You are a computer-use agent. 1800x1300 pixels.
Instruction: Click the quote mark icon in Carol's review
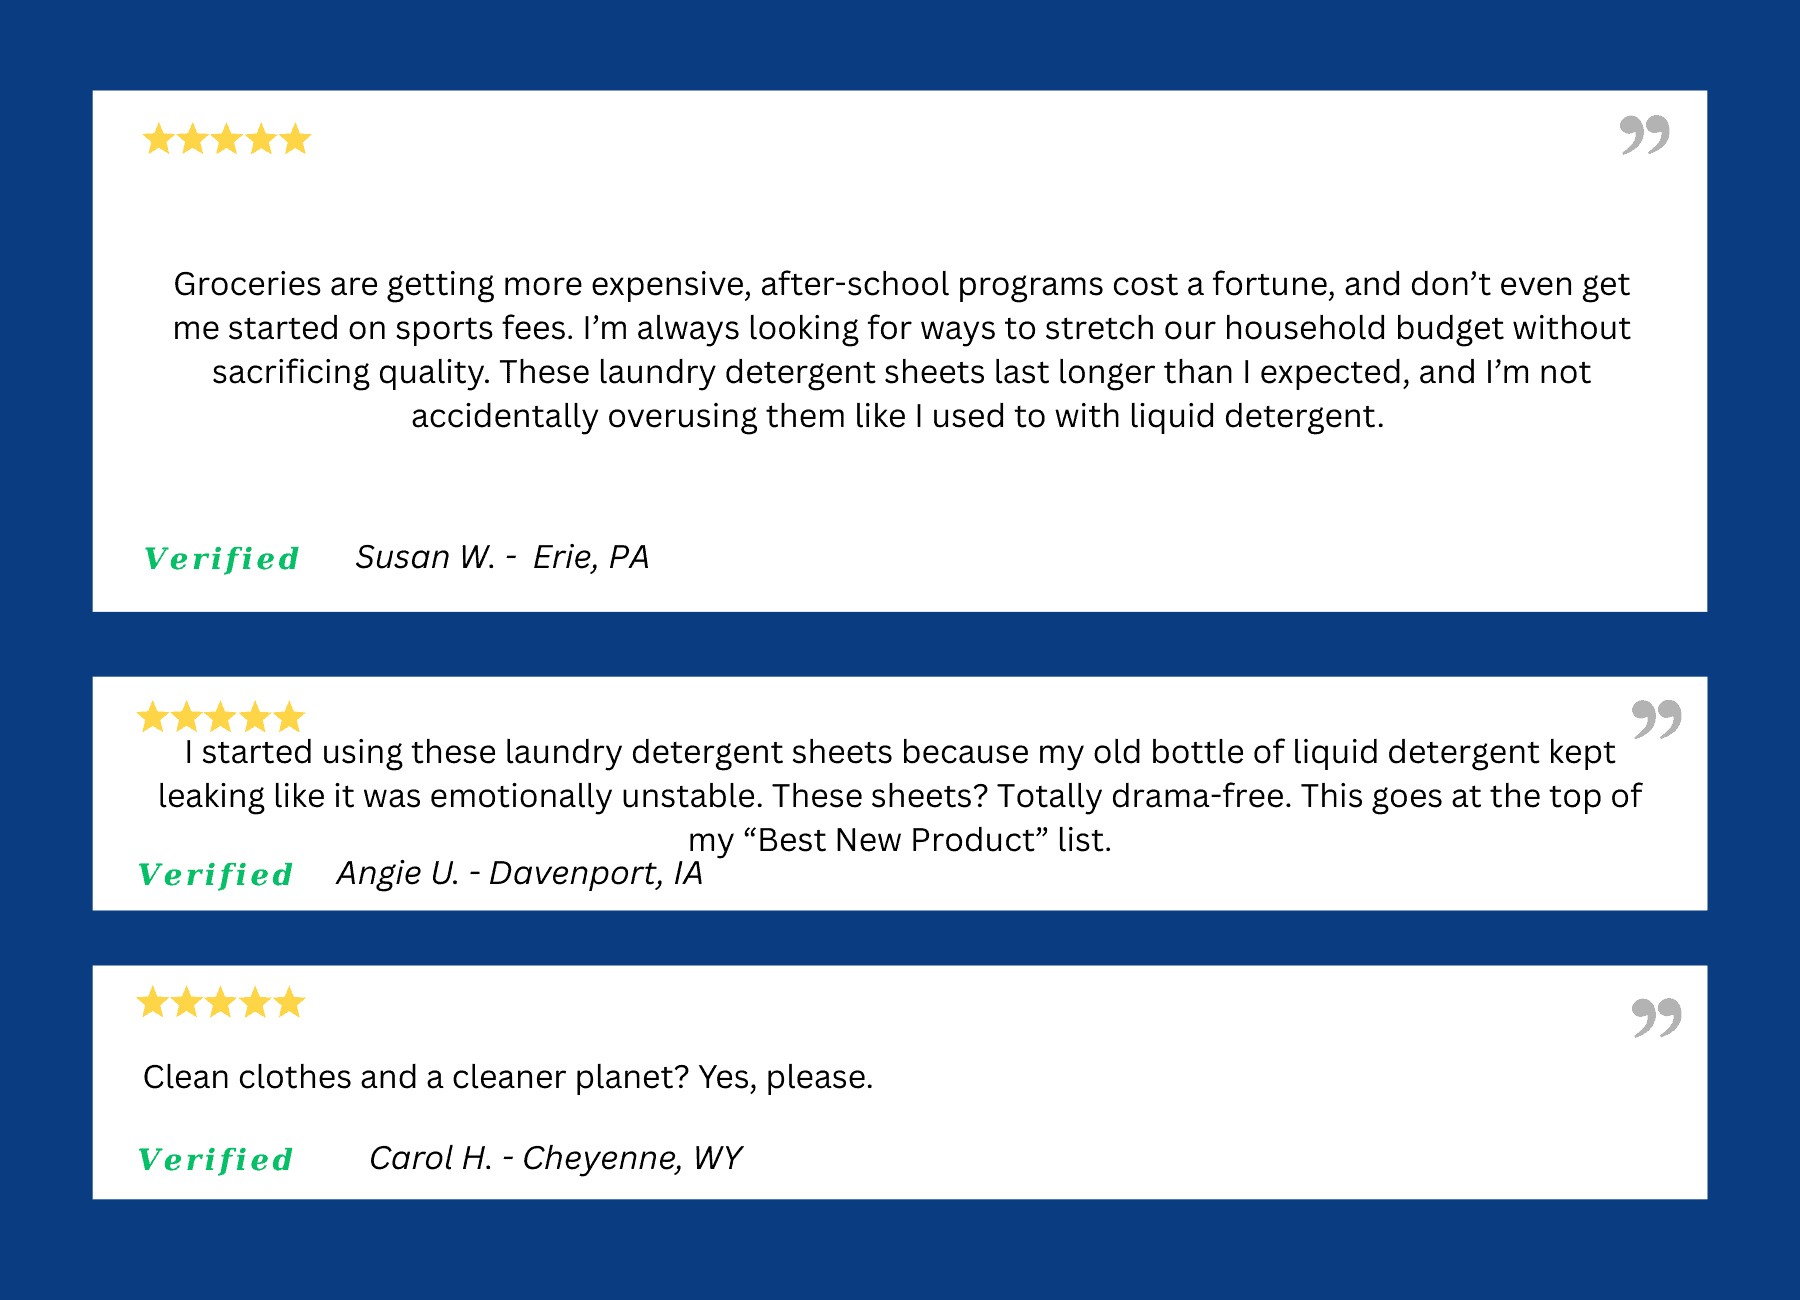[1656, 1017]
